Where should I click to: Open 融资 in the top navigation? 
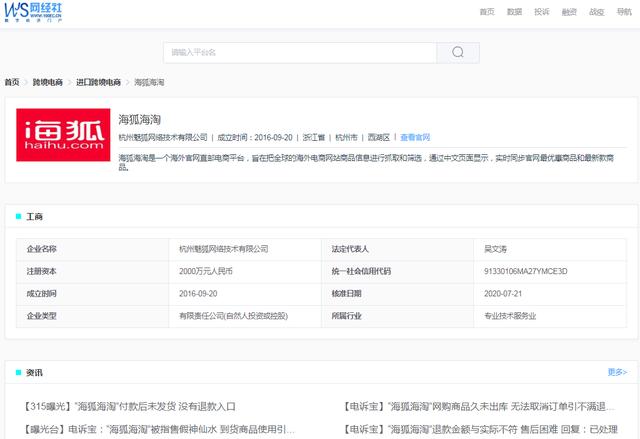(x=569, y=12)
